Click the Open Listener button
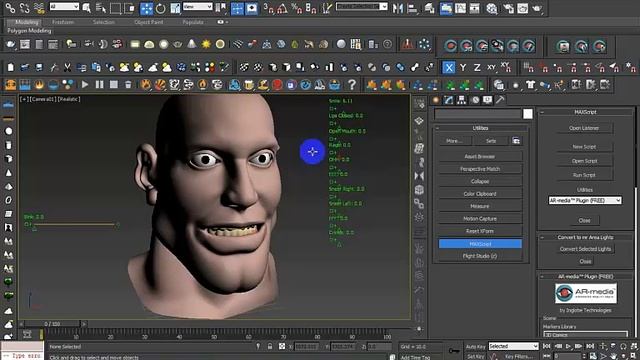The height and width of the screenshot is (360, 640). (x=584, y=128)
